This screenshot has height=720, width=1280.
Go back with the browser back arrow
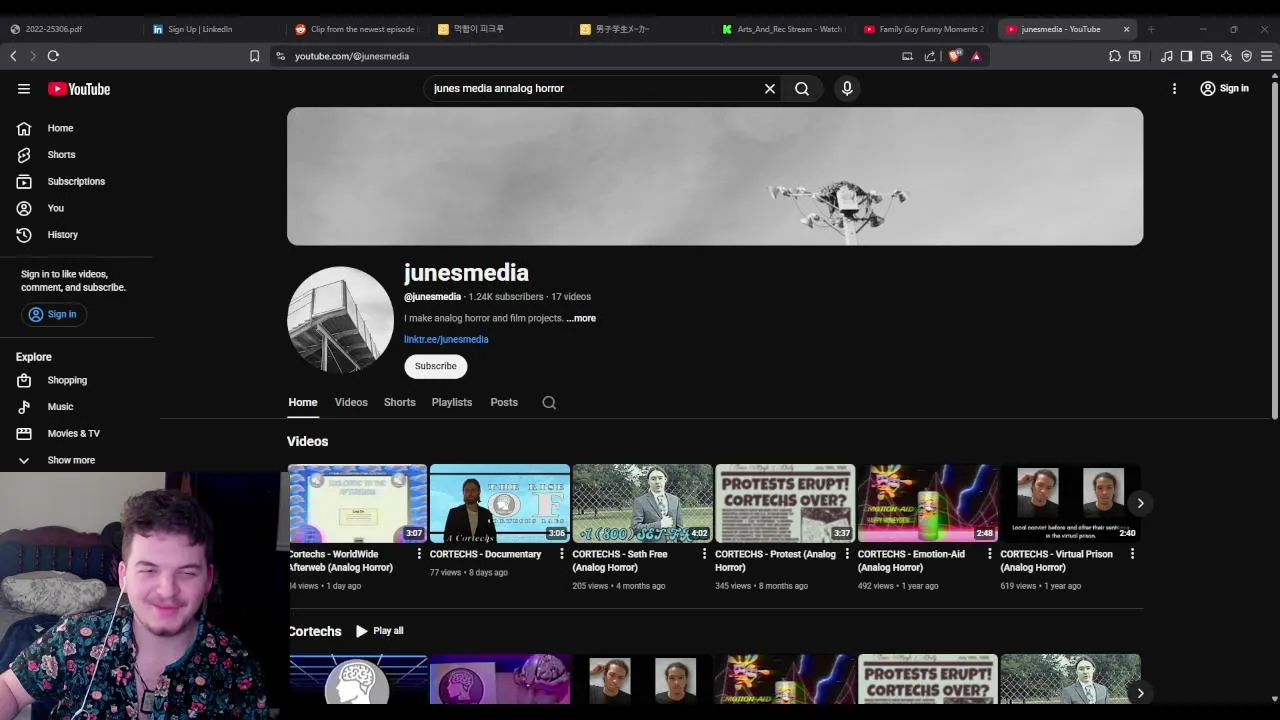[x=13, y=56]
